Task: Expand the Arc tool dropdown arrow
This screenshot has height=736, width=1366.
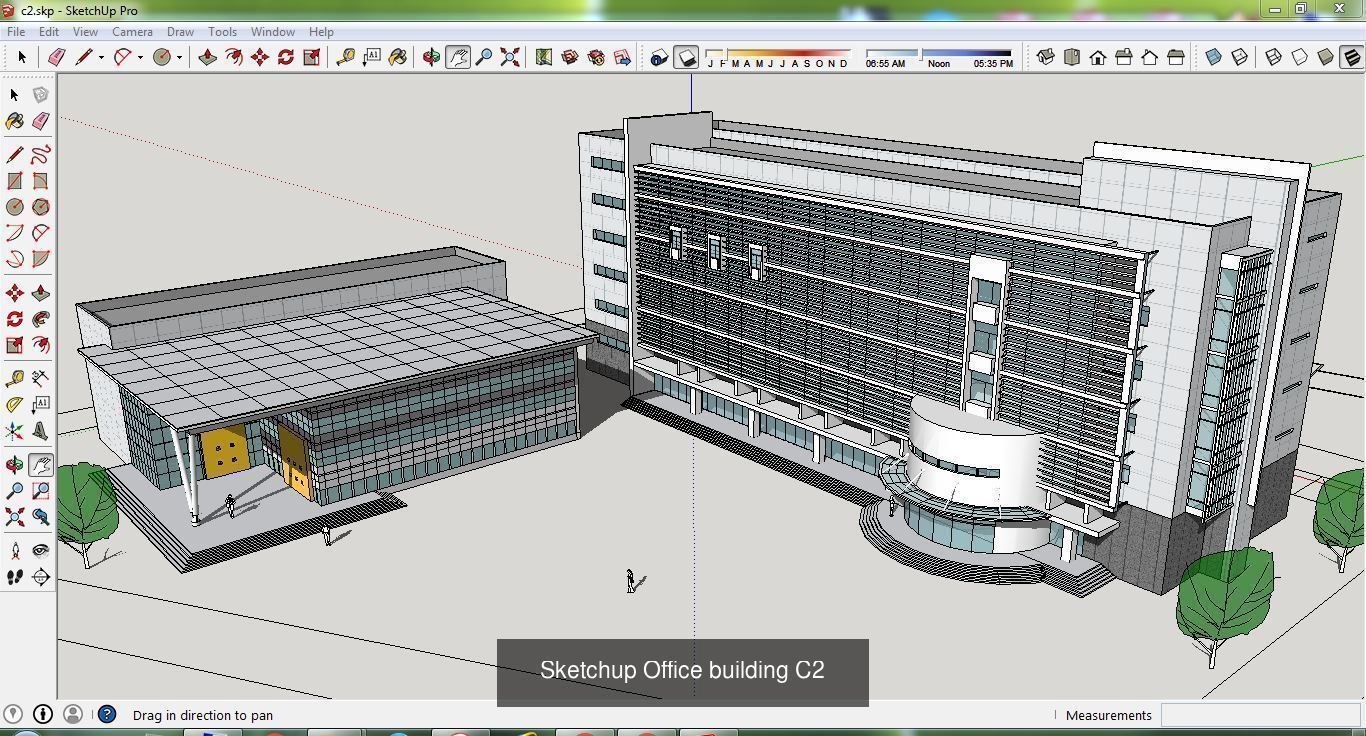Action: [x=140, y=57]
